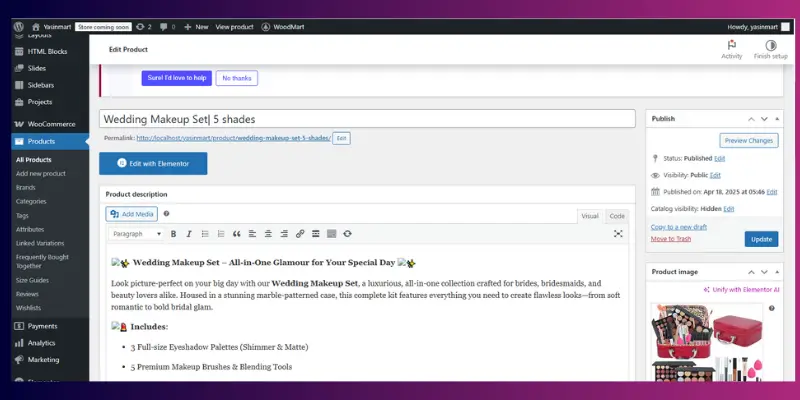
Task: Switch editor to the Code tab
Action: (x=617, y=216)
